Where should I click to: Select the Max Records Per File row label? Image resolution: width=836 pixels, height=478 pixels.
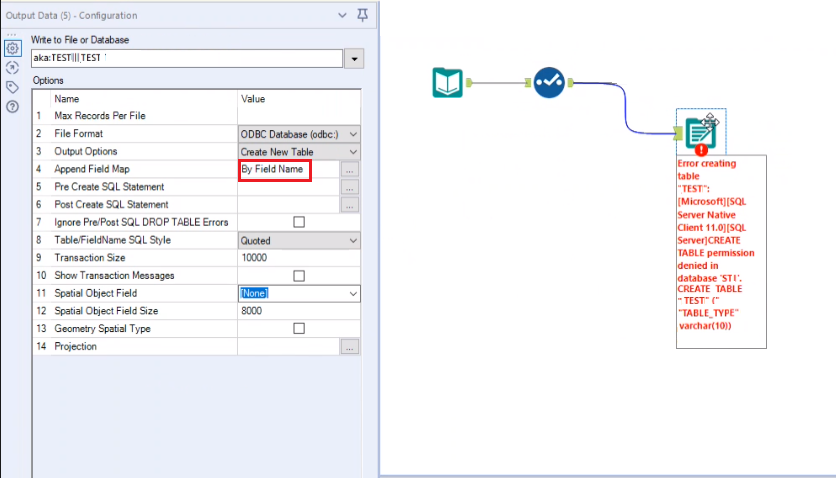tap(100, 116)
